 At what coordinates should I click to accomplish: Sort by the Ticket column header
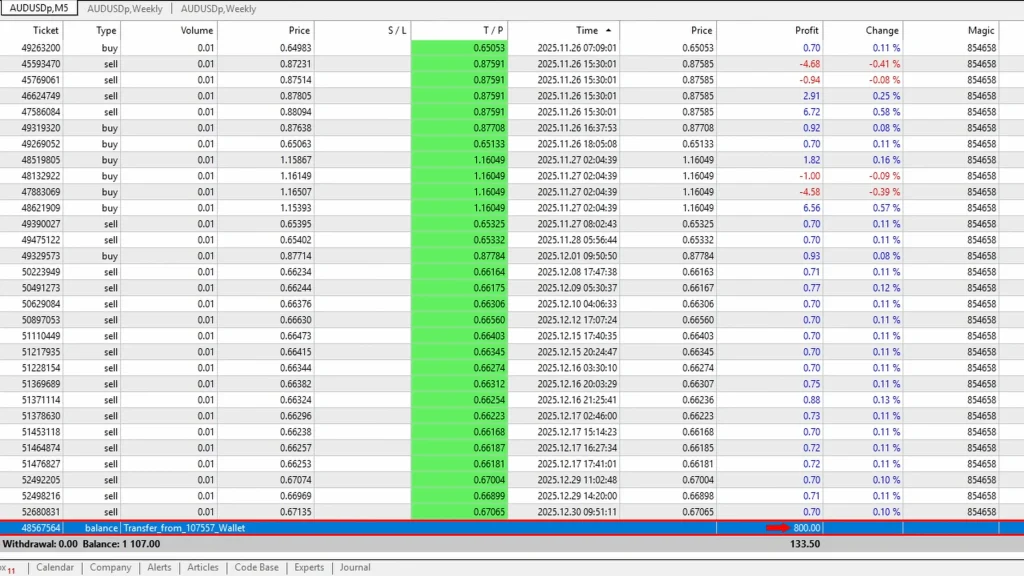click(45, 31)
